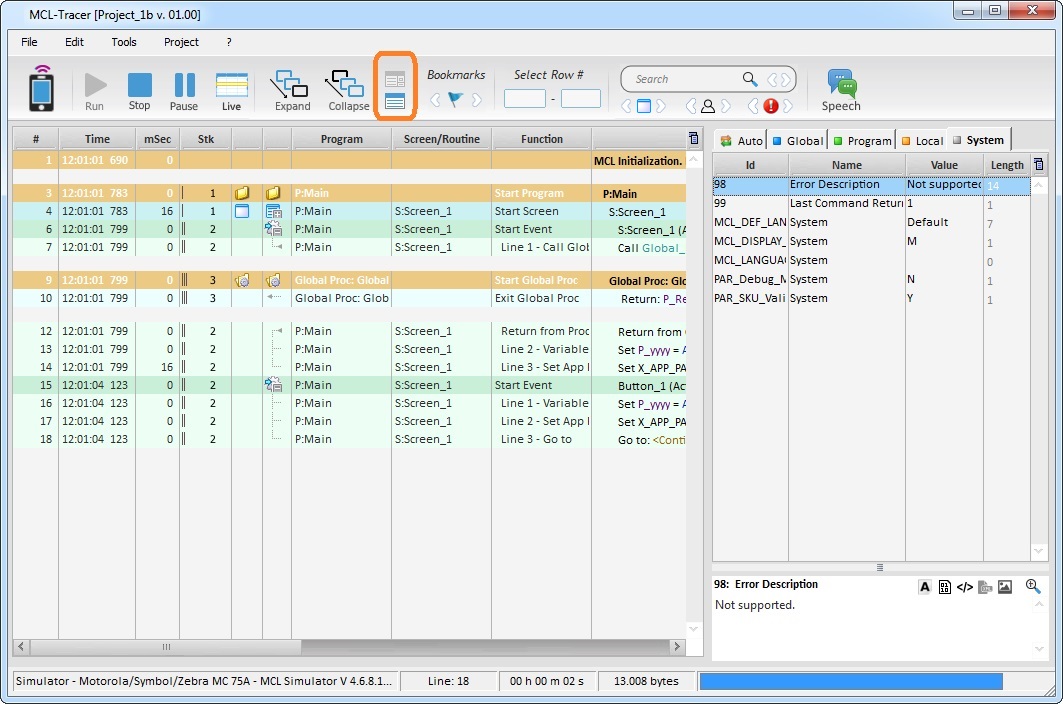Jump to previous search result
1063x704 pixels.
pyautogui.click(x=771, y=80)
